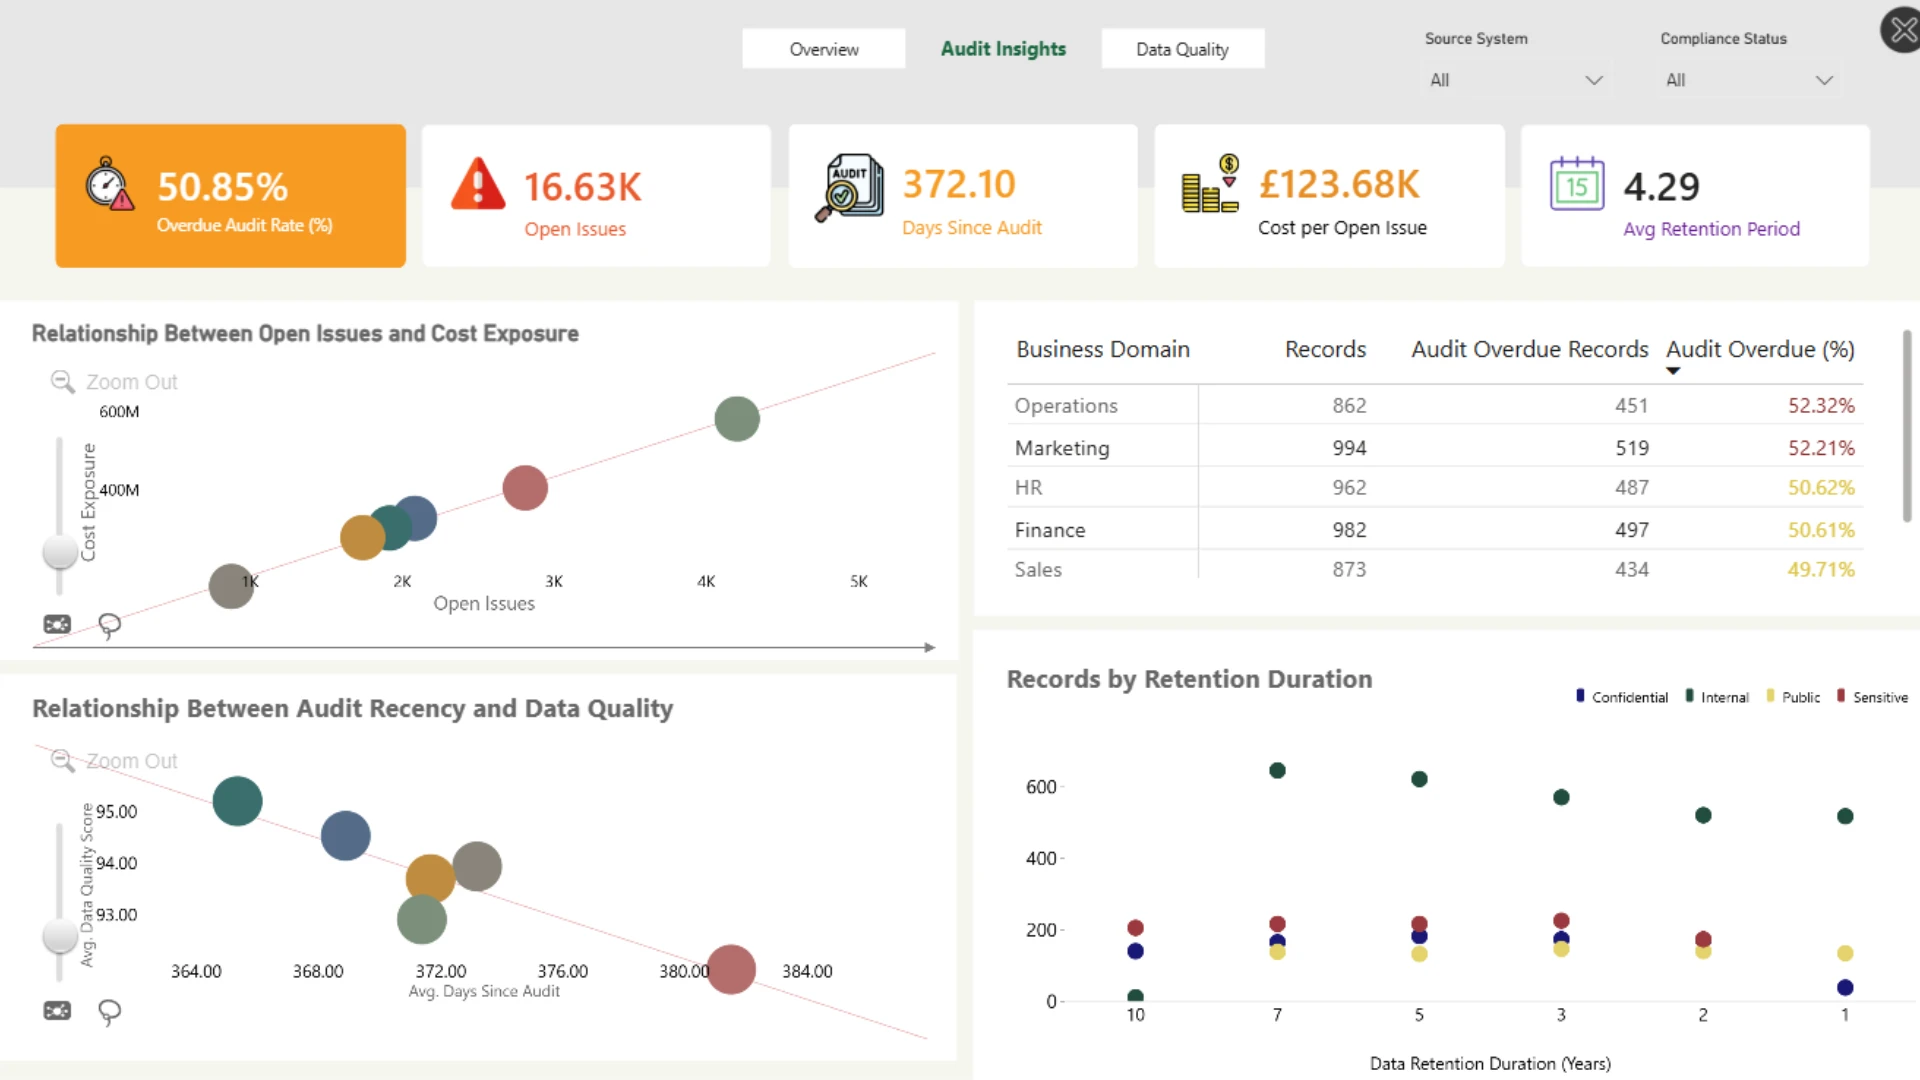The height and width of the screenshot is (1080, 1920).
Task: Open the Source System dropdown
Action: (x=1516, y=80)
